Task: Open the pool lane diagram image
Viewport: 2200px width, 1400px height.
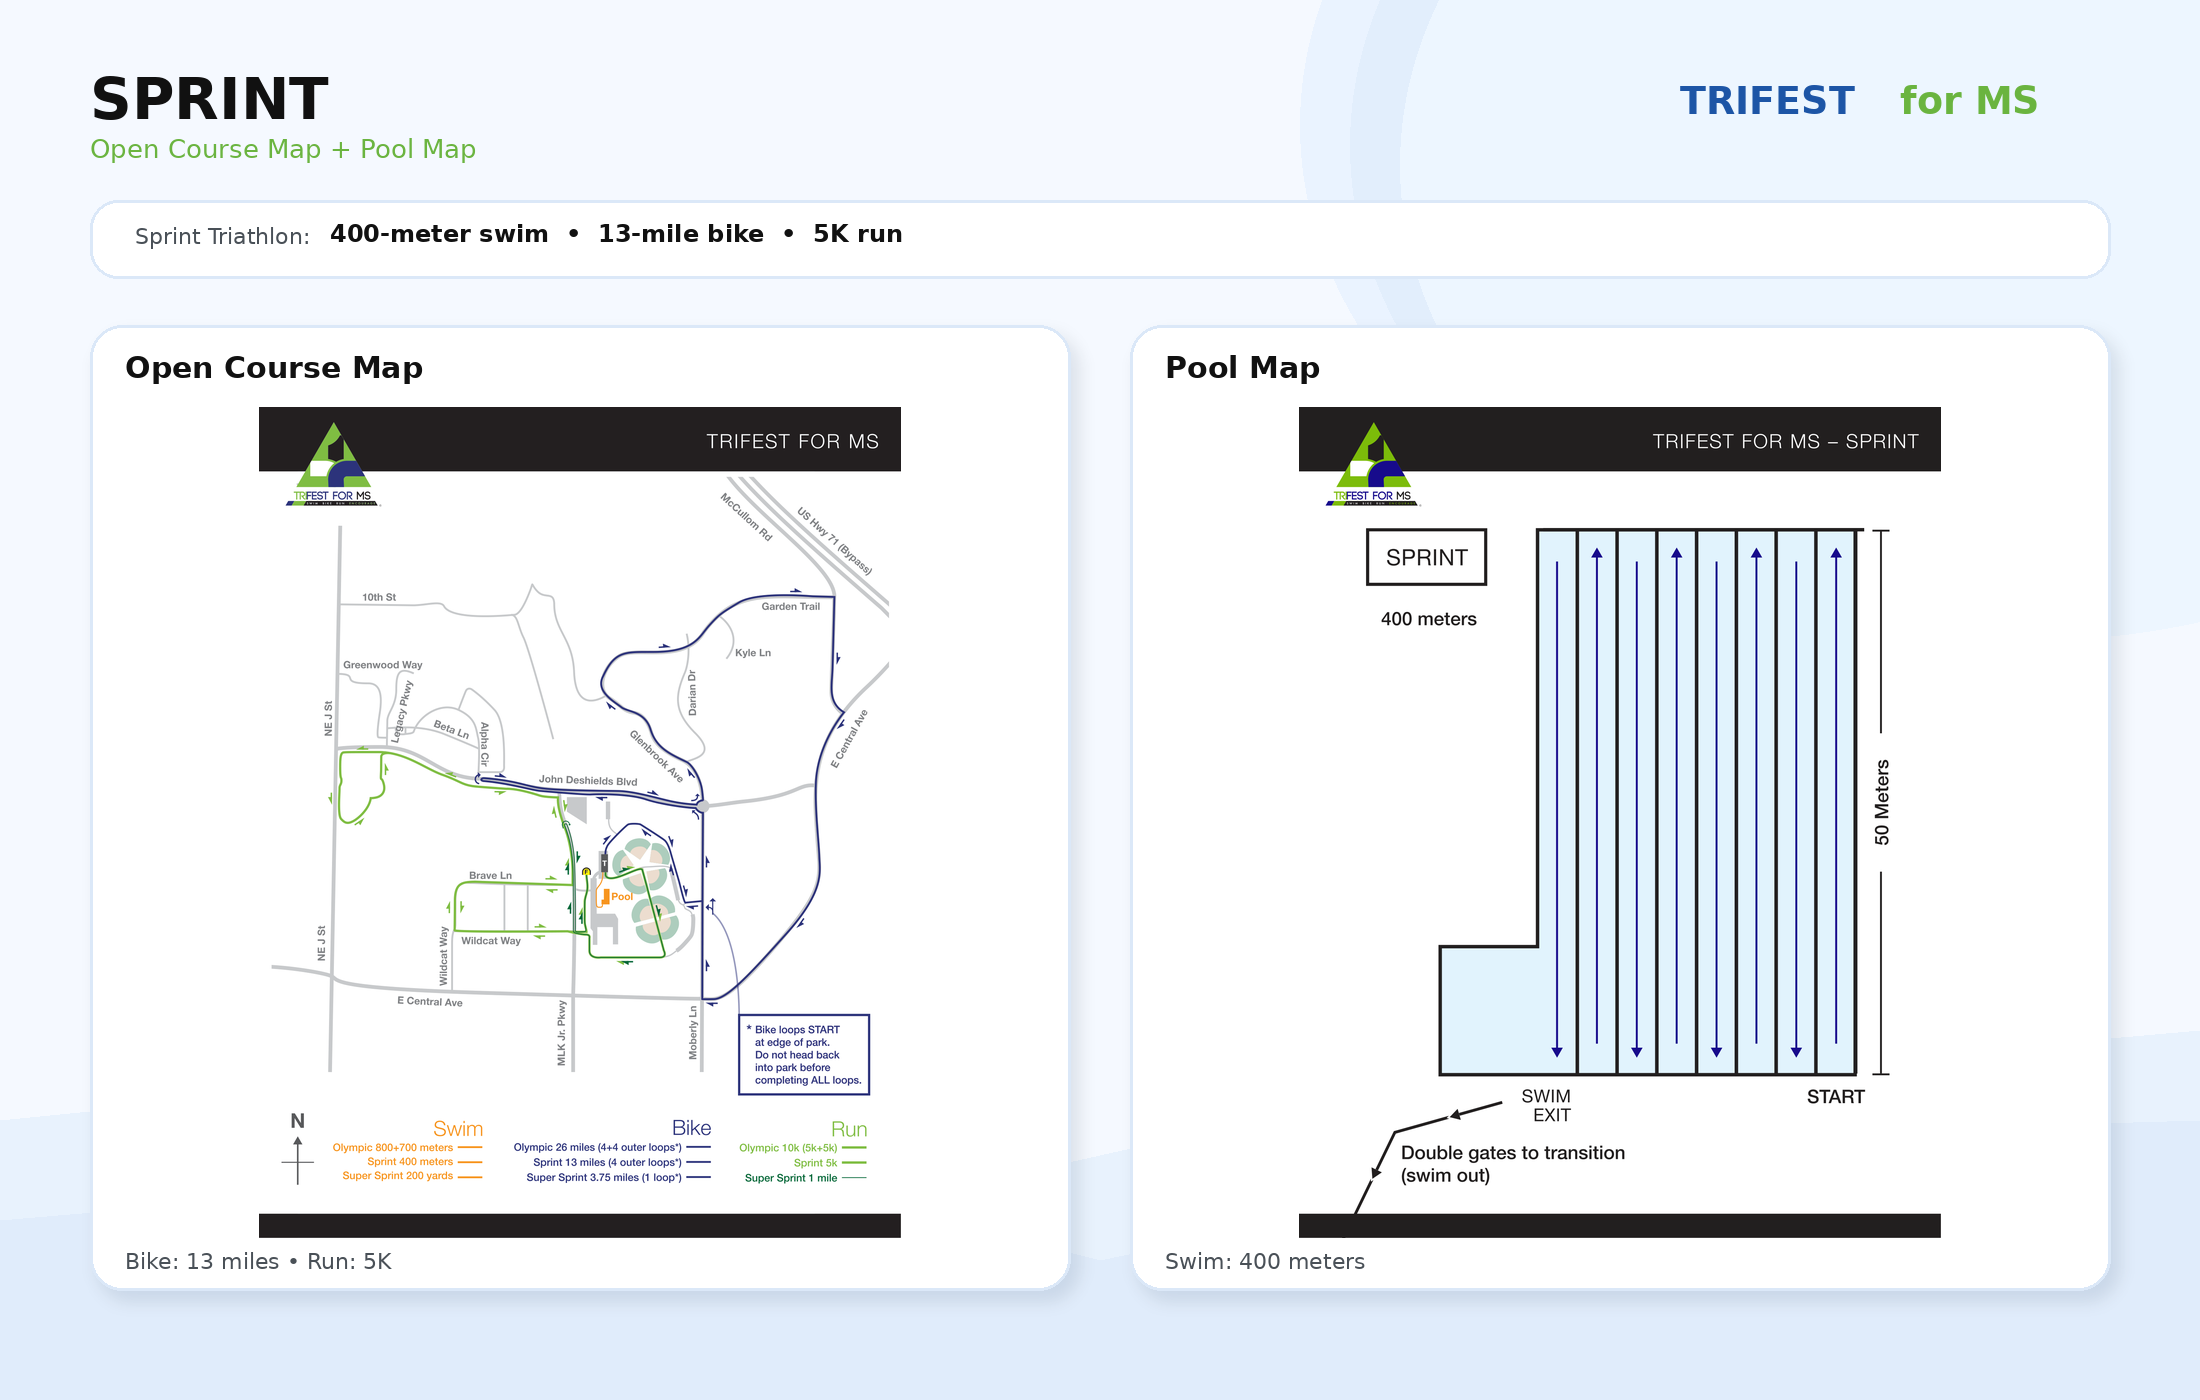Action: tap(1620, 822)
